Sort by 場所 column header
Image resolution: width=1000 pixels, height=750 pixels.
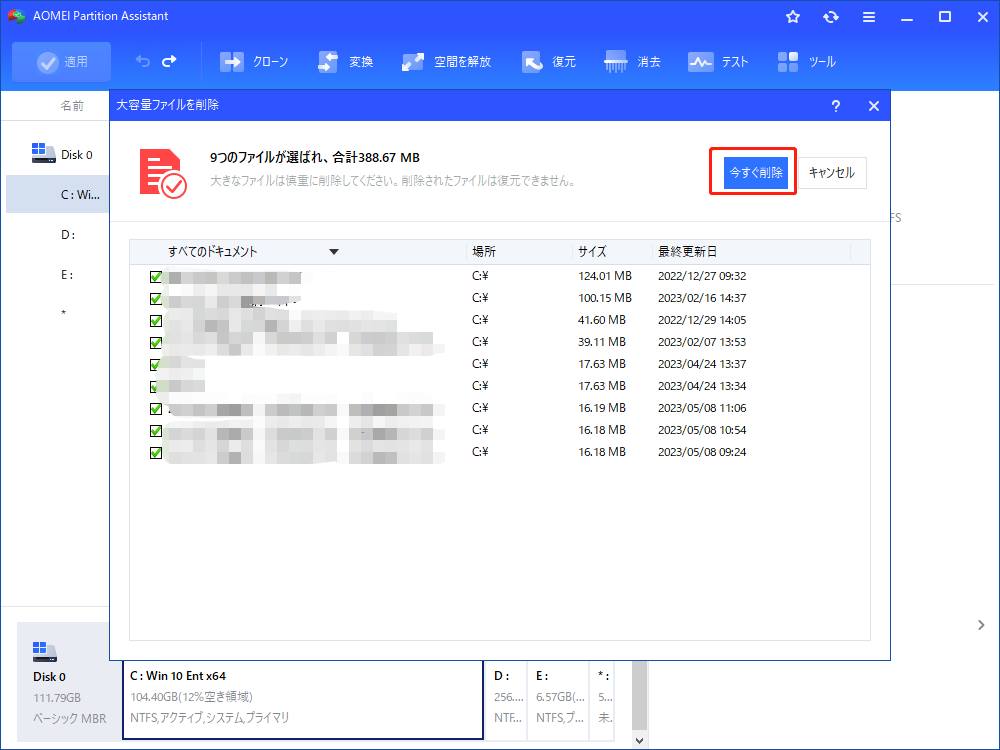click(x=483, y=252)
